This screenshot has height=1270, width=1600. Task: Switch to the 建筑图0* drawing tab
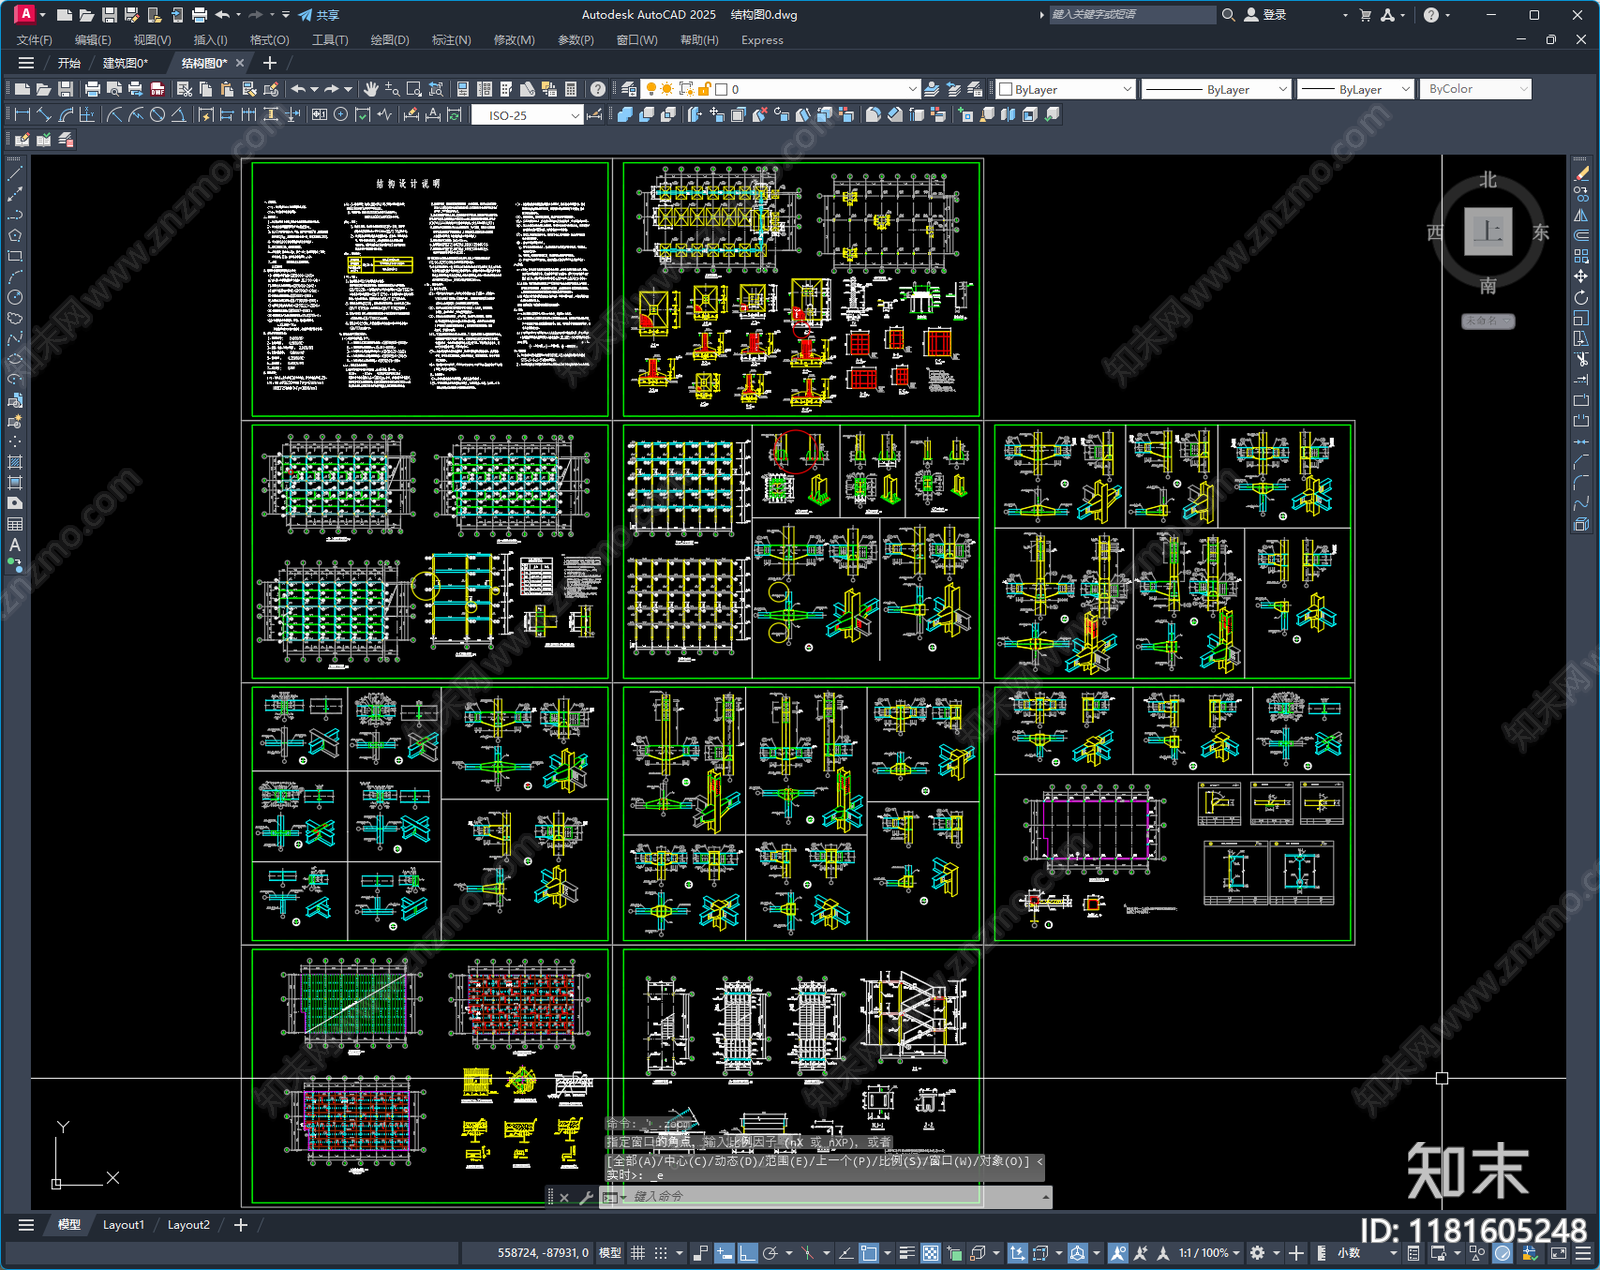[x=125, y=63]
